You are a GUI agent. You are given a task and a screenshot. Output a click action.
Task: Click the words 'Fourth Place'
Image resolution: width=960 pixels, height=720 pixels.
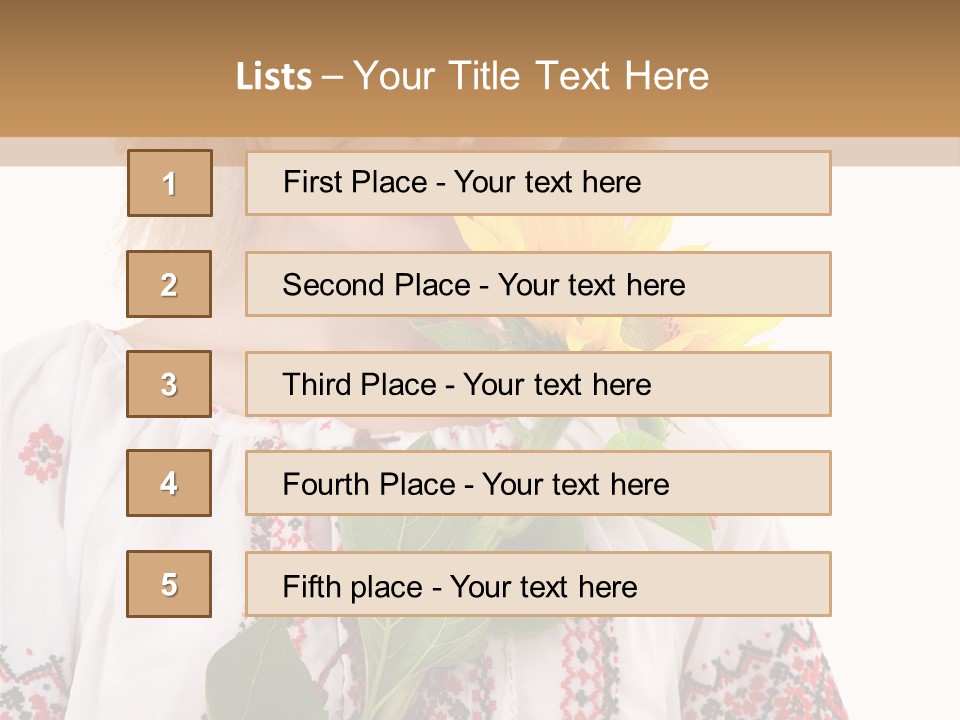pos(367,485)
